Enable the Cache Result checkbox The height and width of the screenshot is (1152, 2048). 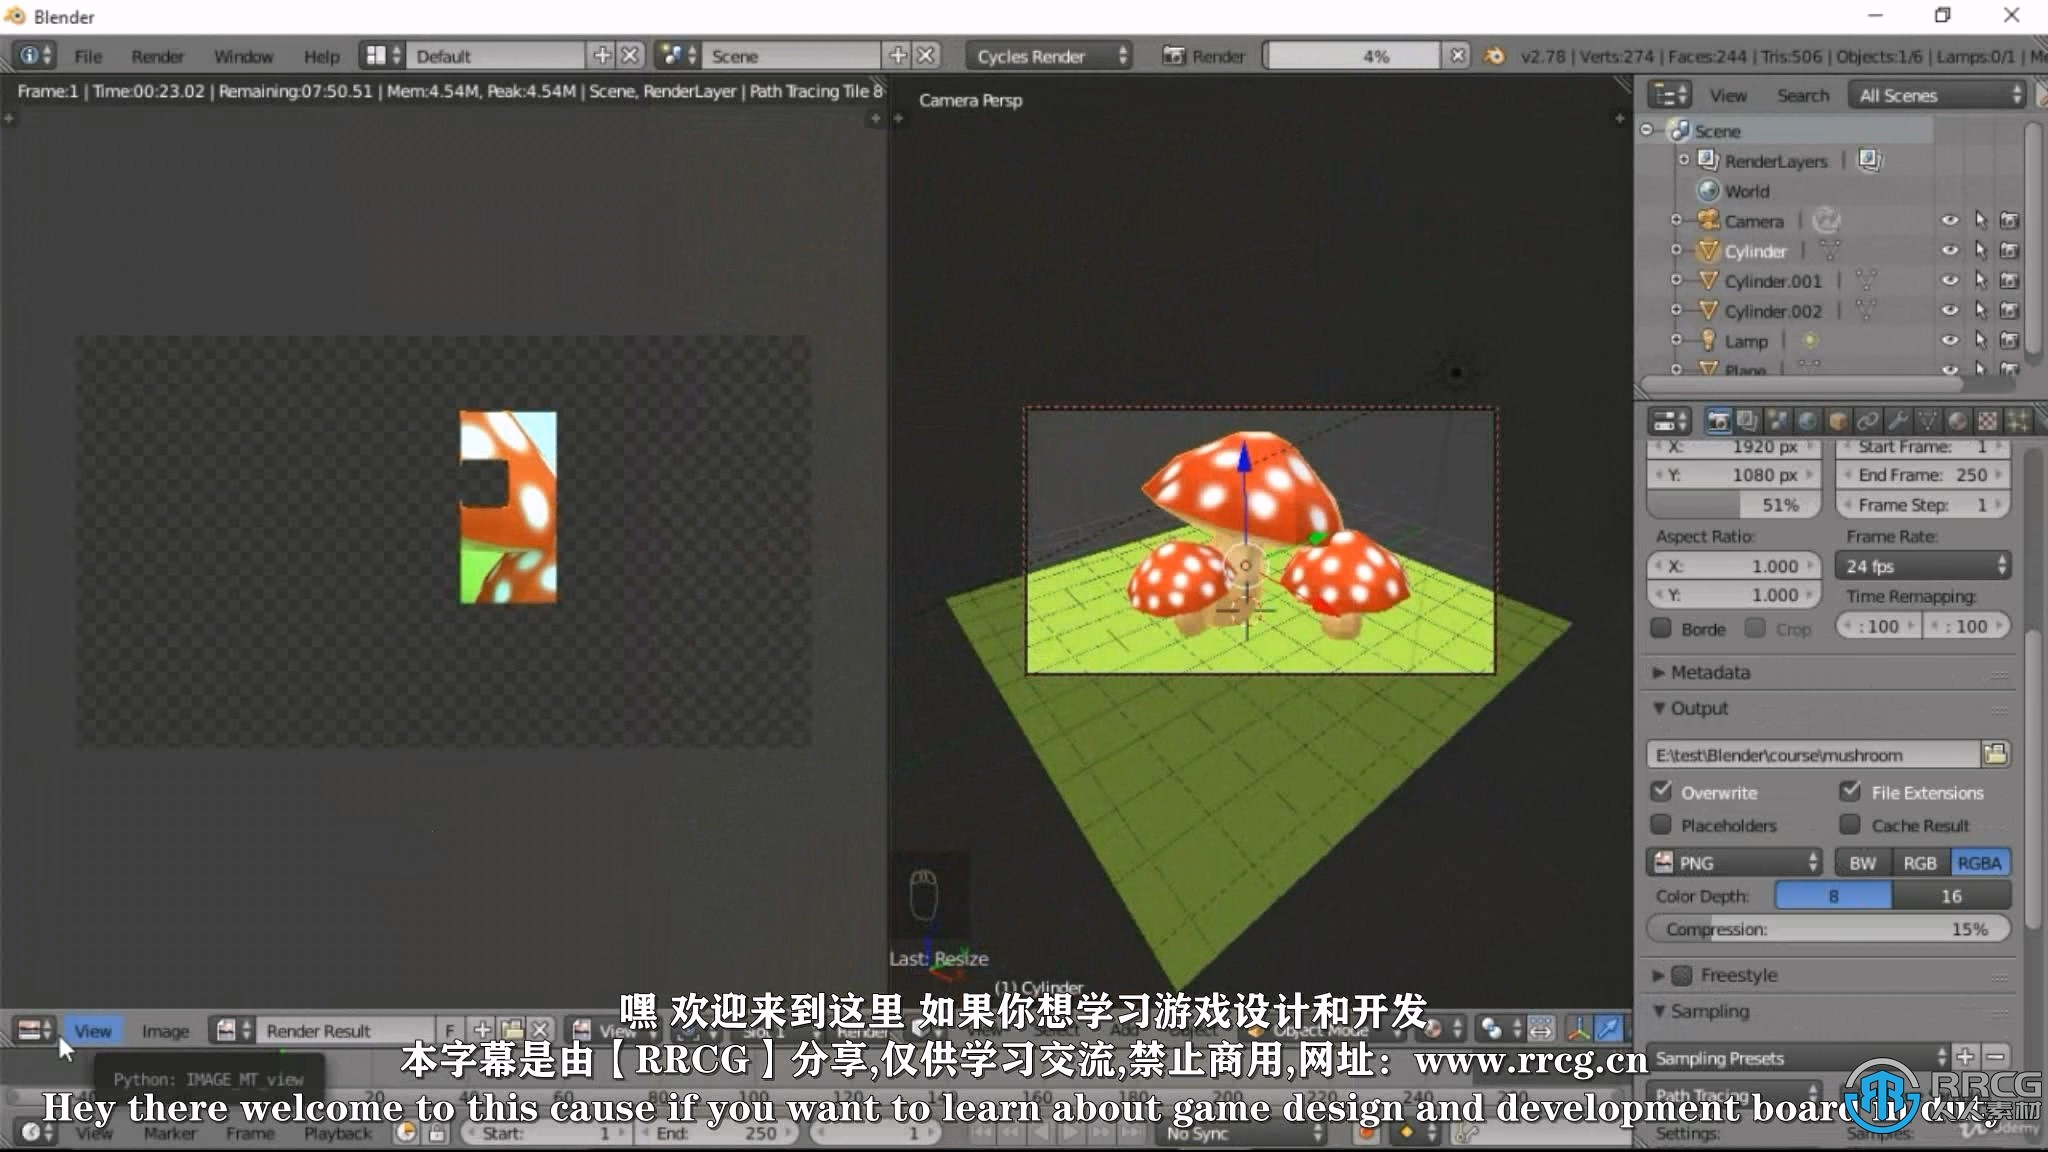(x=1851, y=825)
